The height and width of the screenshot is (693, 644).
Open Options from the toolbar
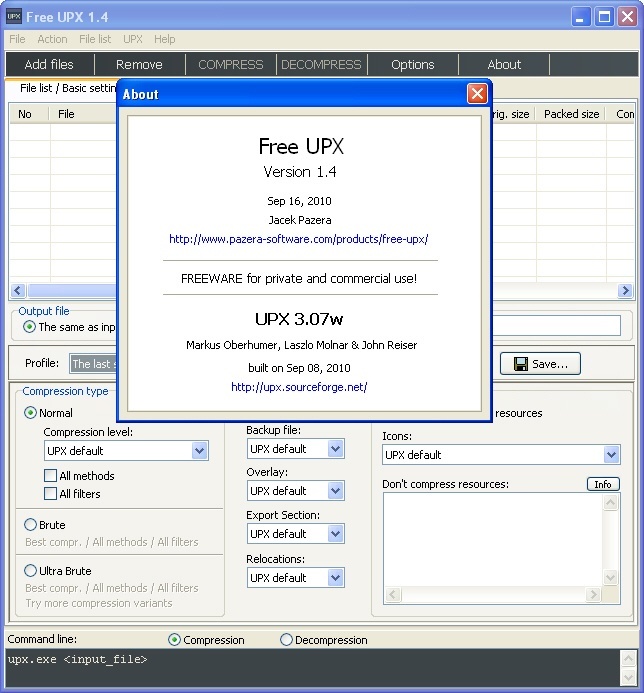412,65
